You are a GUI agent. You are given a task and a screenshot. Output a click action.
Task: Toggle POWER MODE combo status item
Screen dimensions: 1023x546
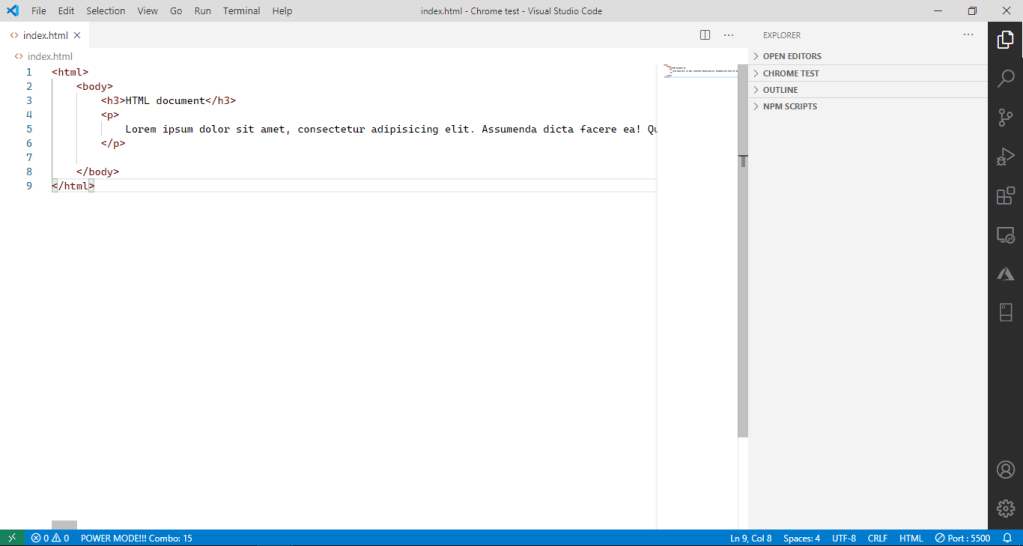click(136, 538)
